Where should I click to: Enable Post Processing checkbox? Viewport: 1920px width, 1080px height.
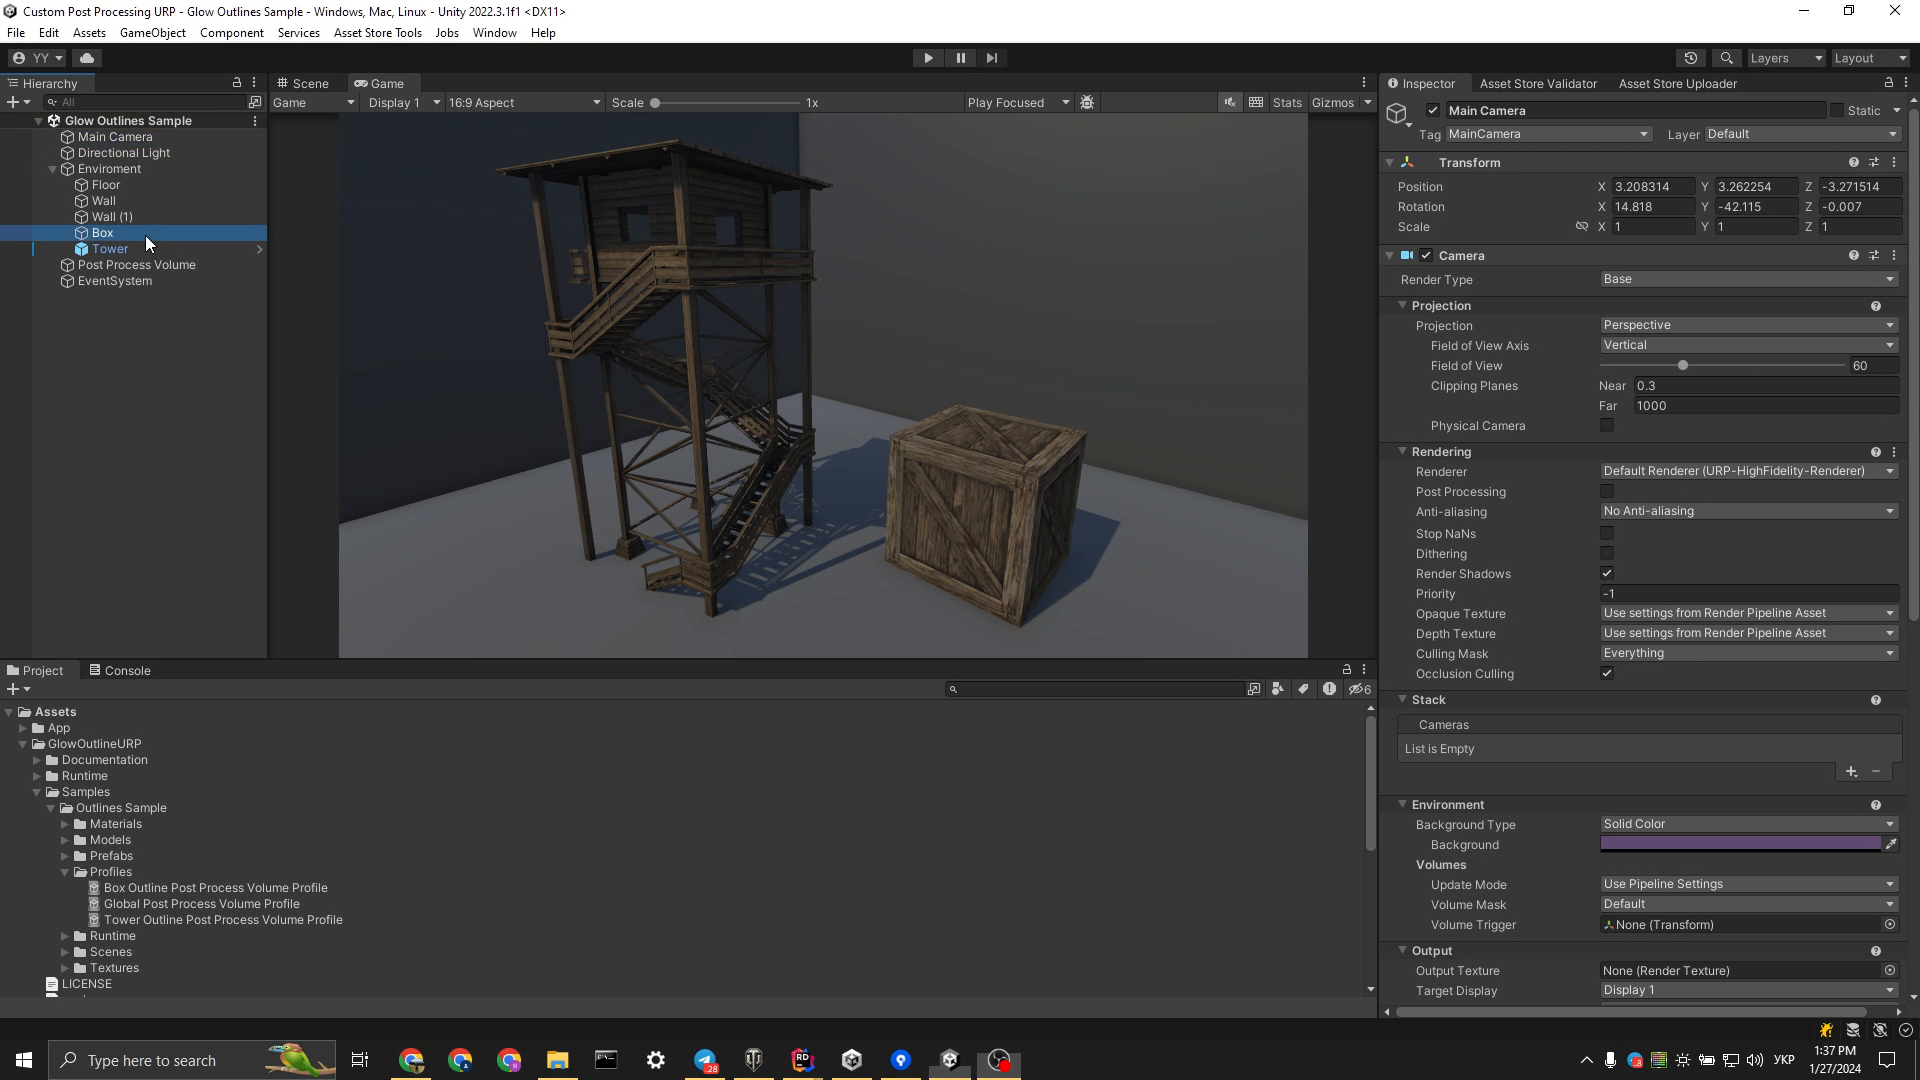point(1607,492)
